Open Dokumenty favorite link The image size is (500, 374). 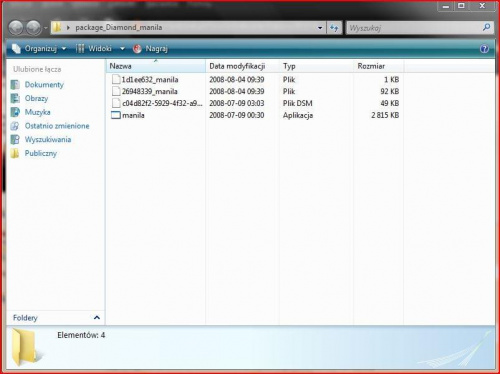[x=44, y=85]
